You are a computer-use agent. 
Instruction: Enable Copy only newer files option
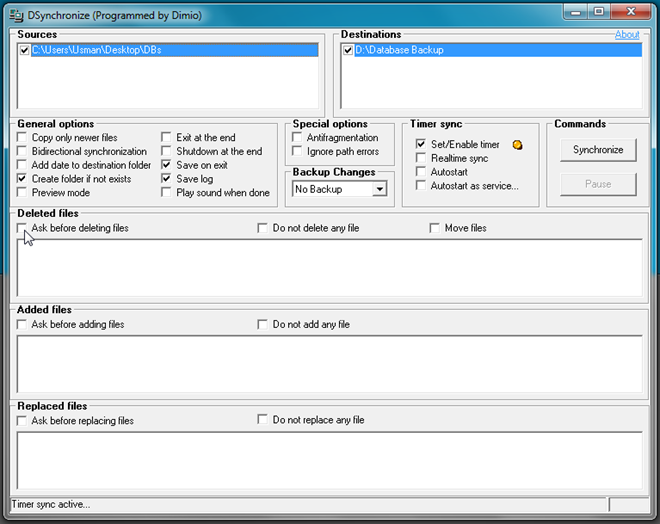(22, 137)
